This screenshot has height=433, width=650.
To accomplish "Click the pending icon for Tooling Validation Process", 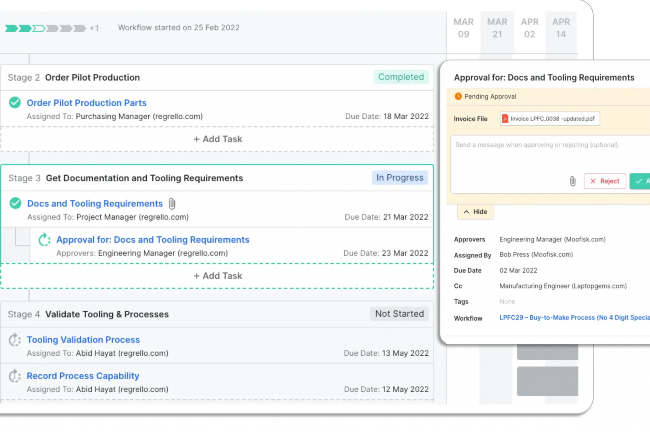I will [x=15, y=340].
